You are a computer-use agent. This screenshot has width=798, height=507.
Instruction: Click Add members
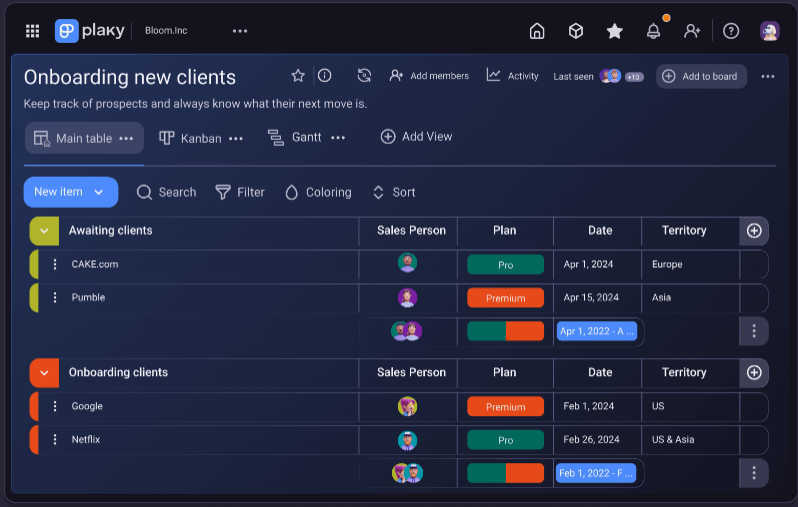(x=429, y=76)
